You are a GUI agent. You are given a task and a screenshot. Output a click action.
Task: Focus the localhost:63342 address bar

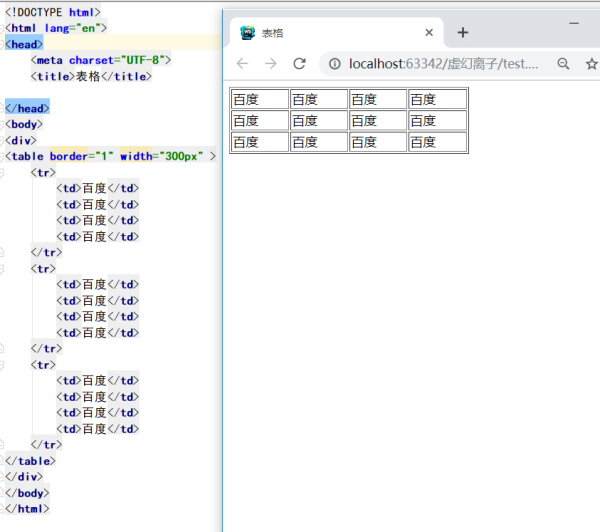pyautogui.click(x=443, y=64)
